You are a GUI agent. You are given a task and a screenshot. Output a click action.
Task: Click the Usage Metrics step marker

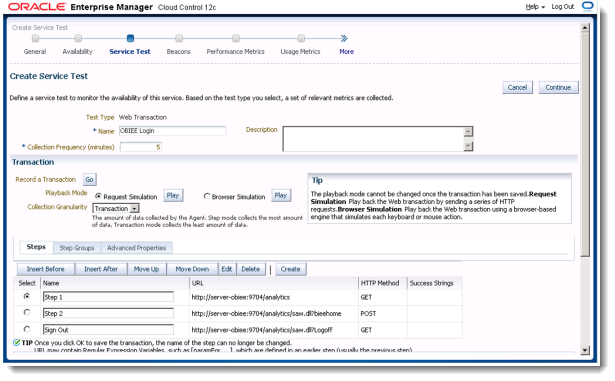pos(301,38)
